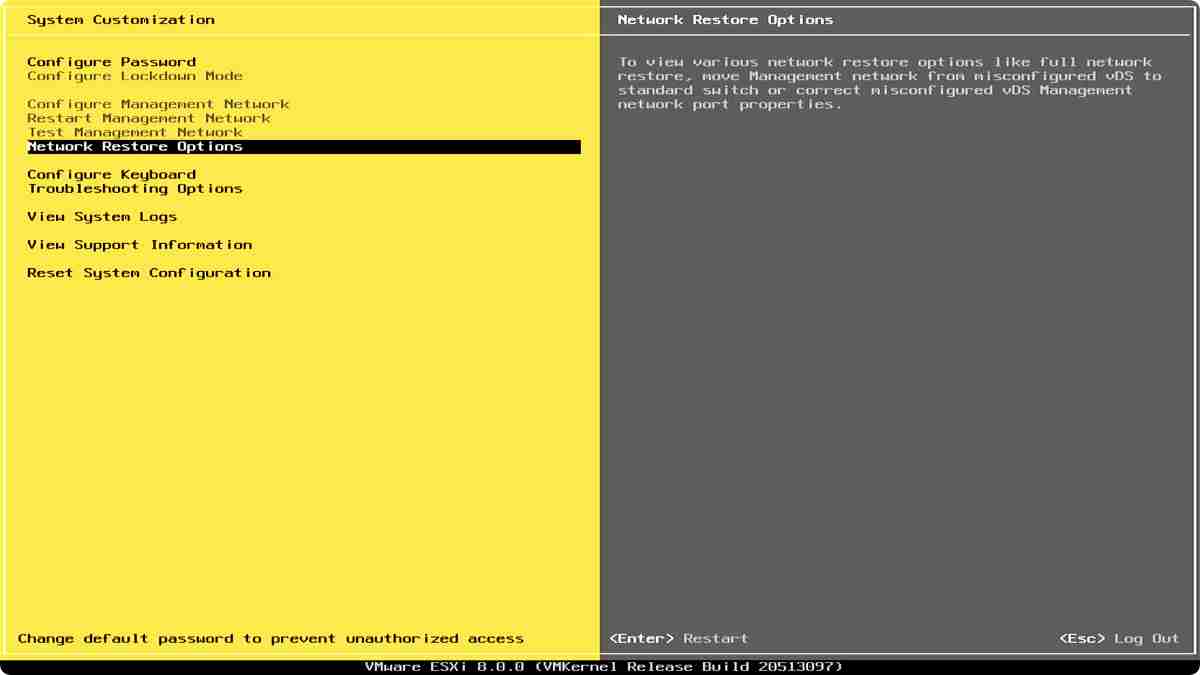Click the <Enter> Restart hint
The height and width of the screenshot is (675, 1200).
678,638
